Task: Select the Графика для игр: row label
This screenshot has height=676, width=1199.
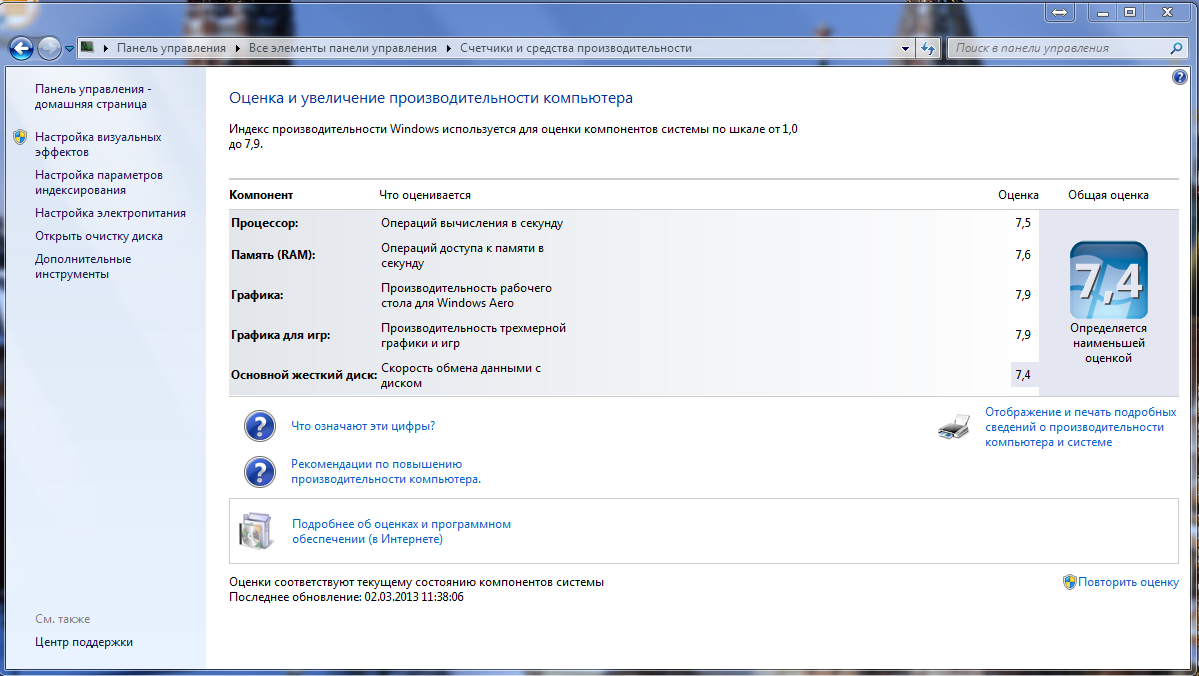Action: (281, 335)
